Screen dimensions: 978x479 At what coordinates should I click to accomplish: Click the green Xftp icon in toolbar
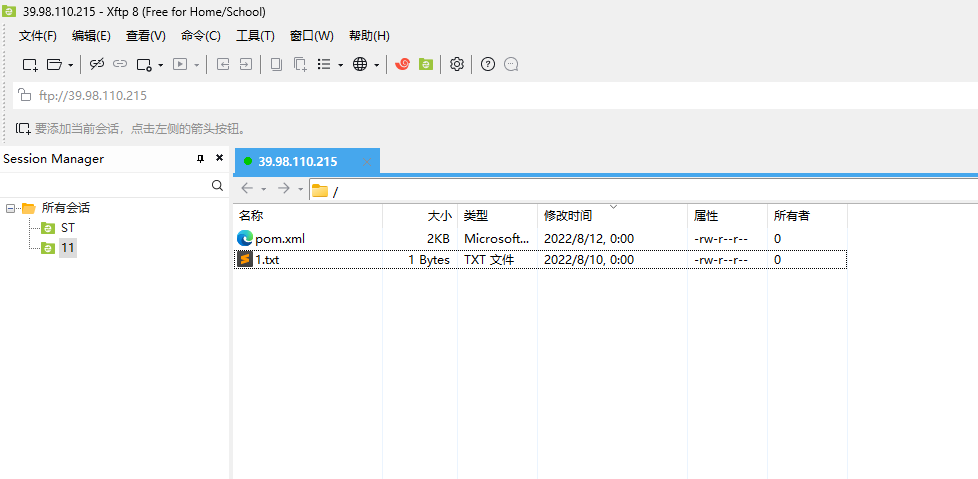pos(426,65)
